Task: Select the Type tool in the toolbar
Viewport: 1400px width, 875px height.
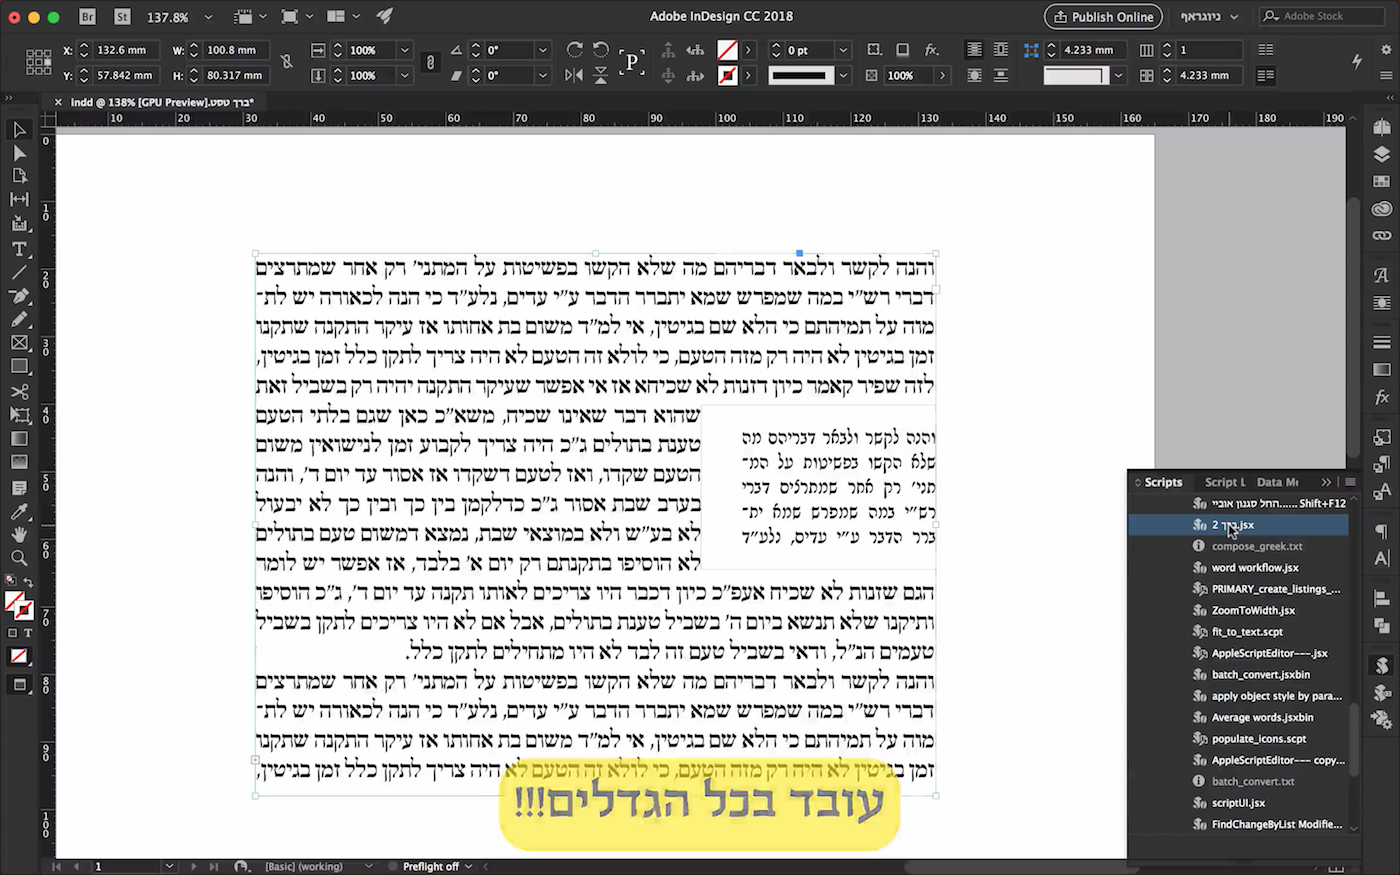Action: 18,249
